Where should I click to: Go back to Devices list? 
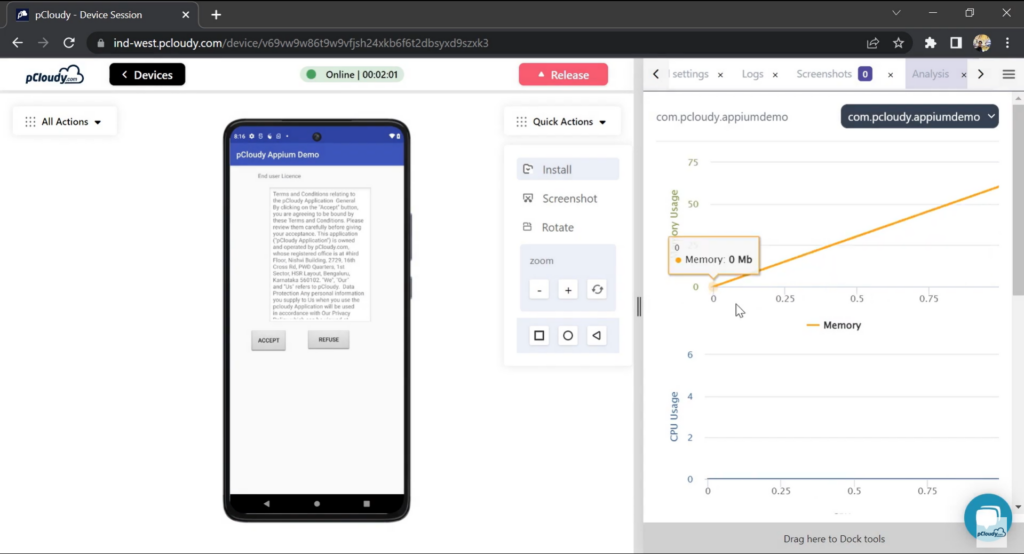pos(147,74)
